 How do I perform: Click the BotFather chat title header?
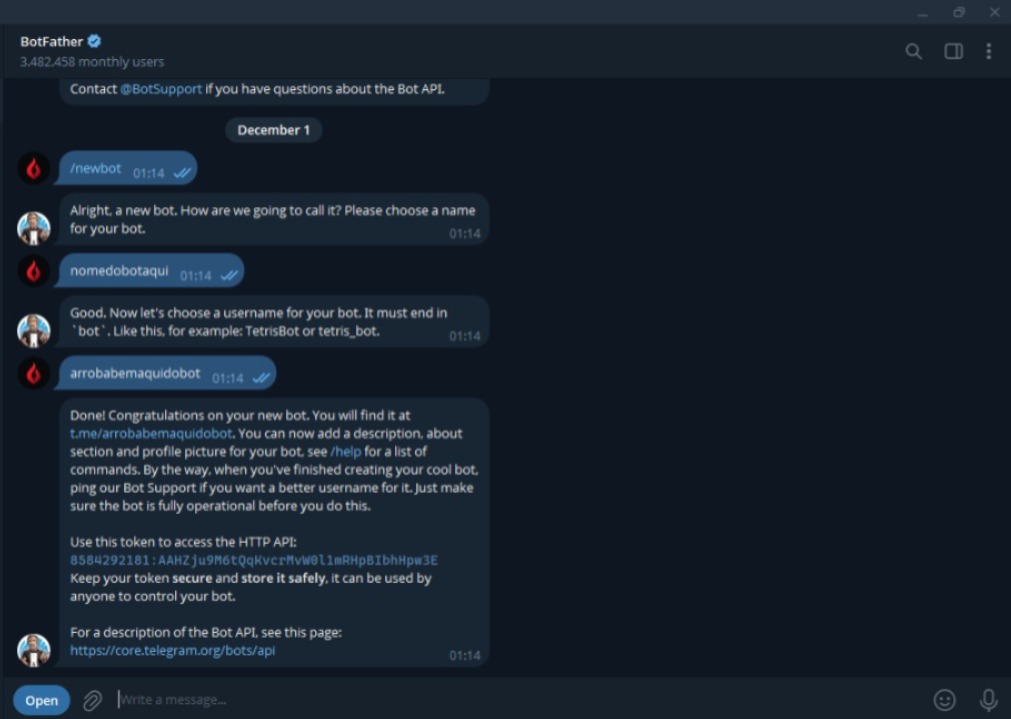51,41
